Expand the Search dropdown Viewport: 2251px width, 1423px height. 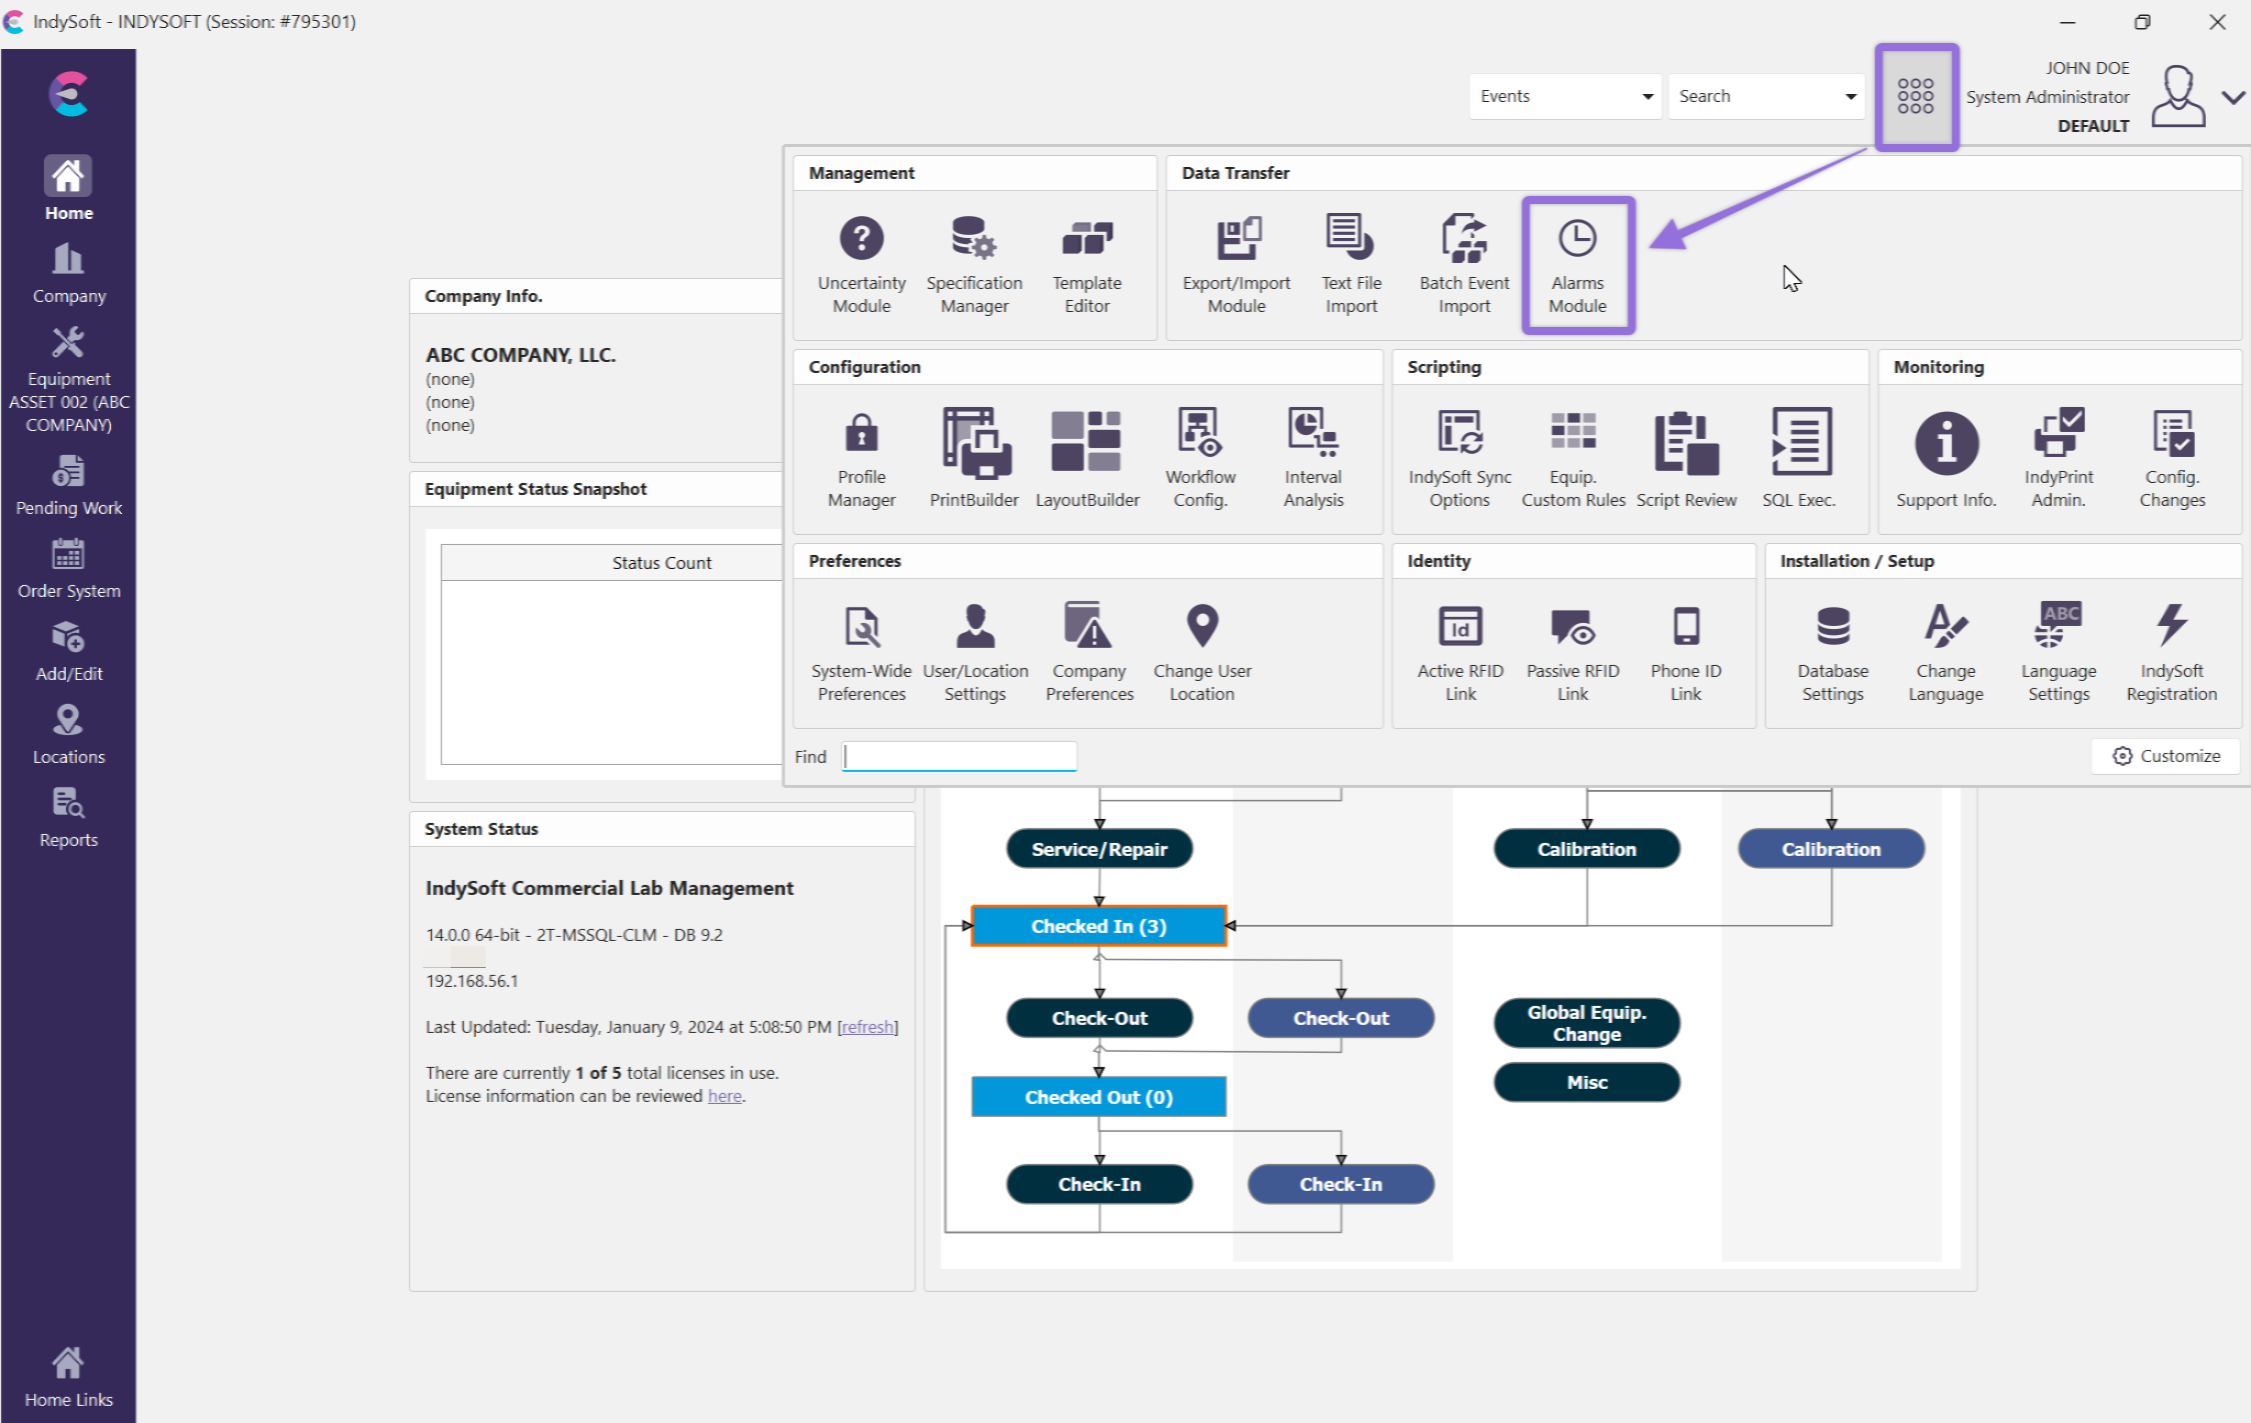tap(1850, 97)
